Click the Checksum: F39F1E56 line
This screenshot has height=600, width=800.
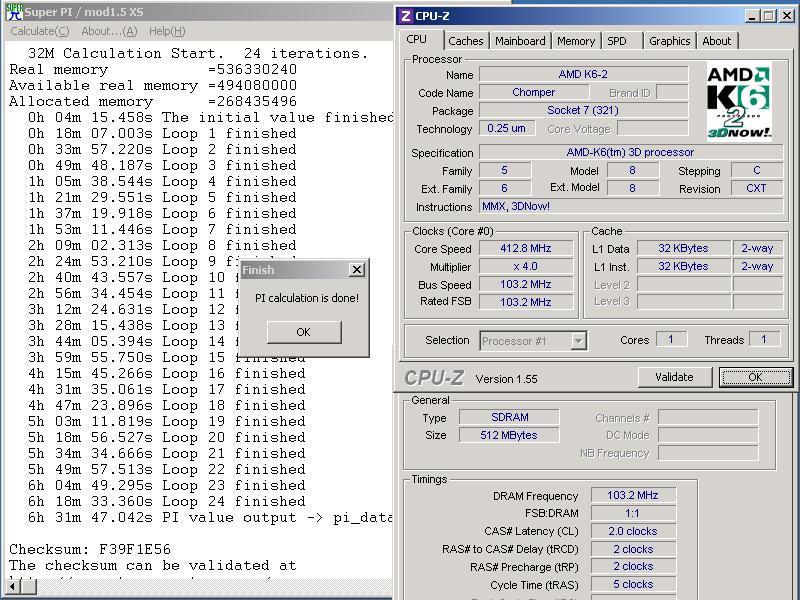tap(90, 549)
